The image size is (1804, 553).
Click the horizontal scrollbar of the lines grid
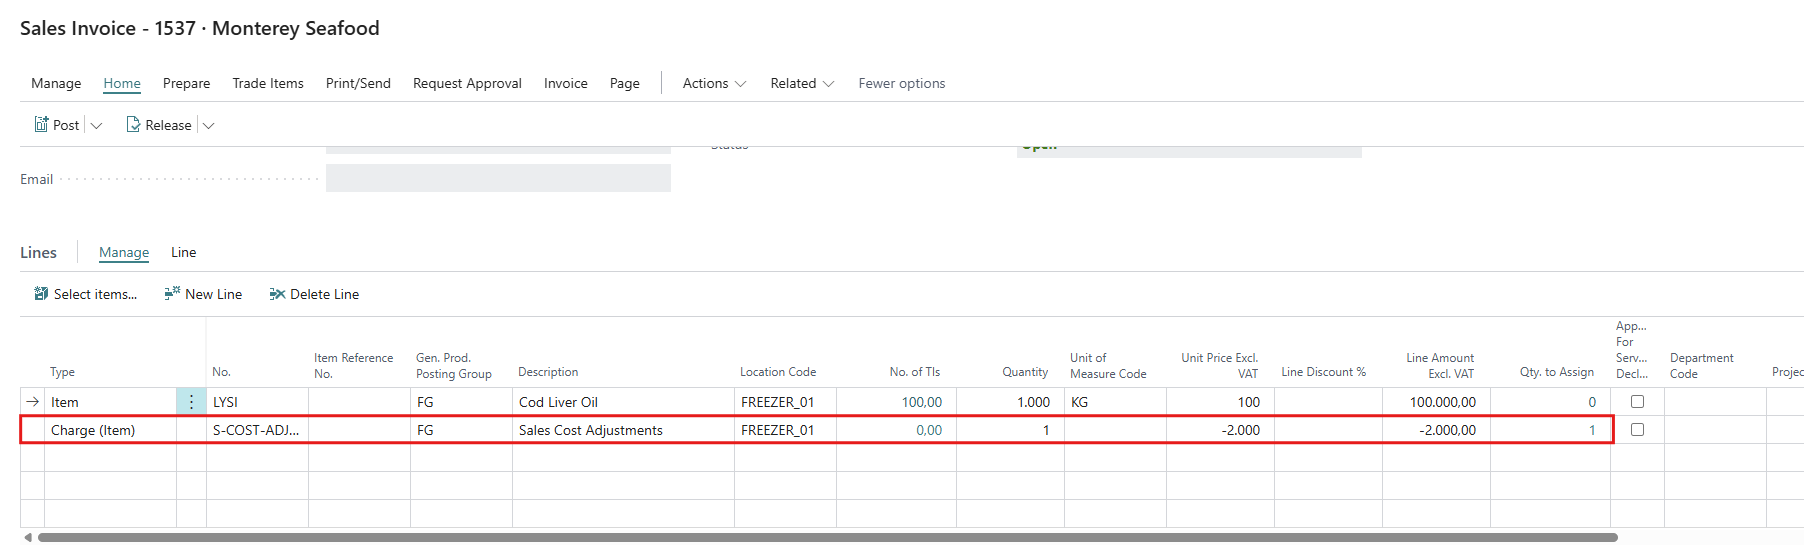pos(827,537)
